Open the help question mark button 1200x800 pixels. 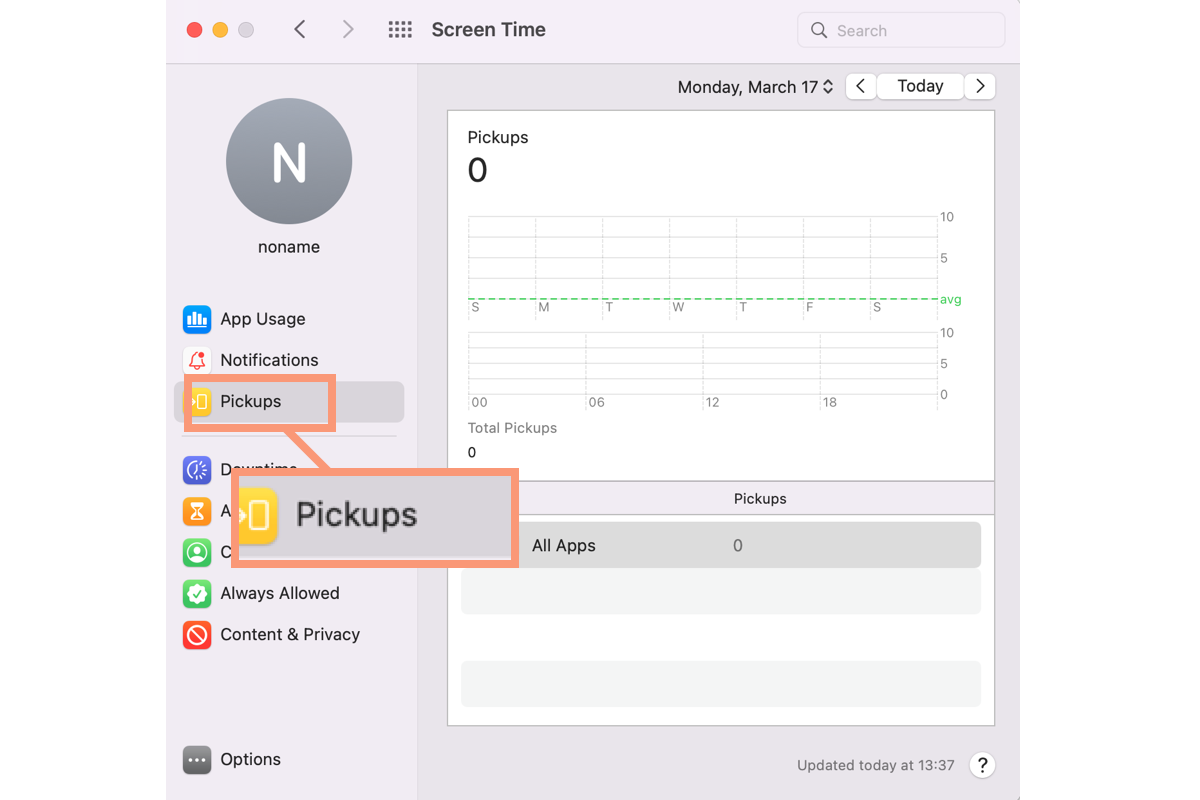click(x=982, y=765)
